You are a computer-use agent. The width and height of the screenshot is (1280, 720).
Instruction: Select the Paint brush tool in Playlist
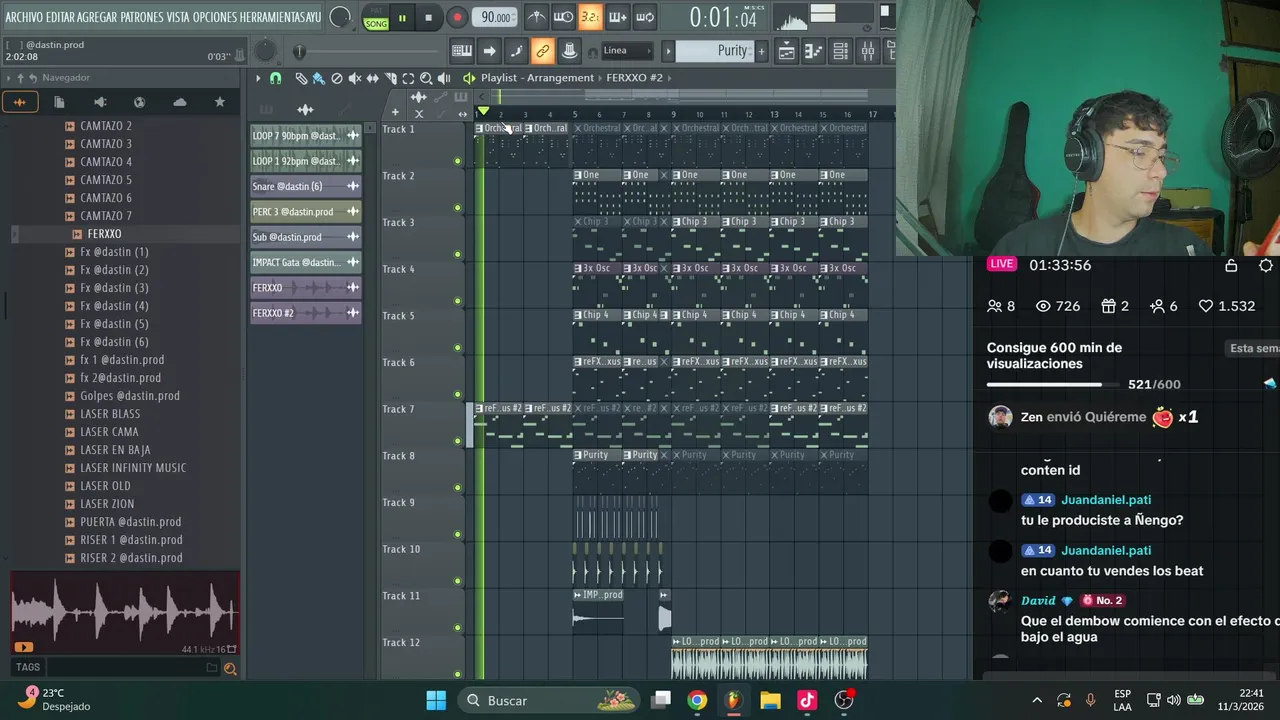click(318, 78)
